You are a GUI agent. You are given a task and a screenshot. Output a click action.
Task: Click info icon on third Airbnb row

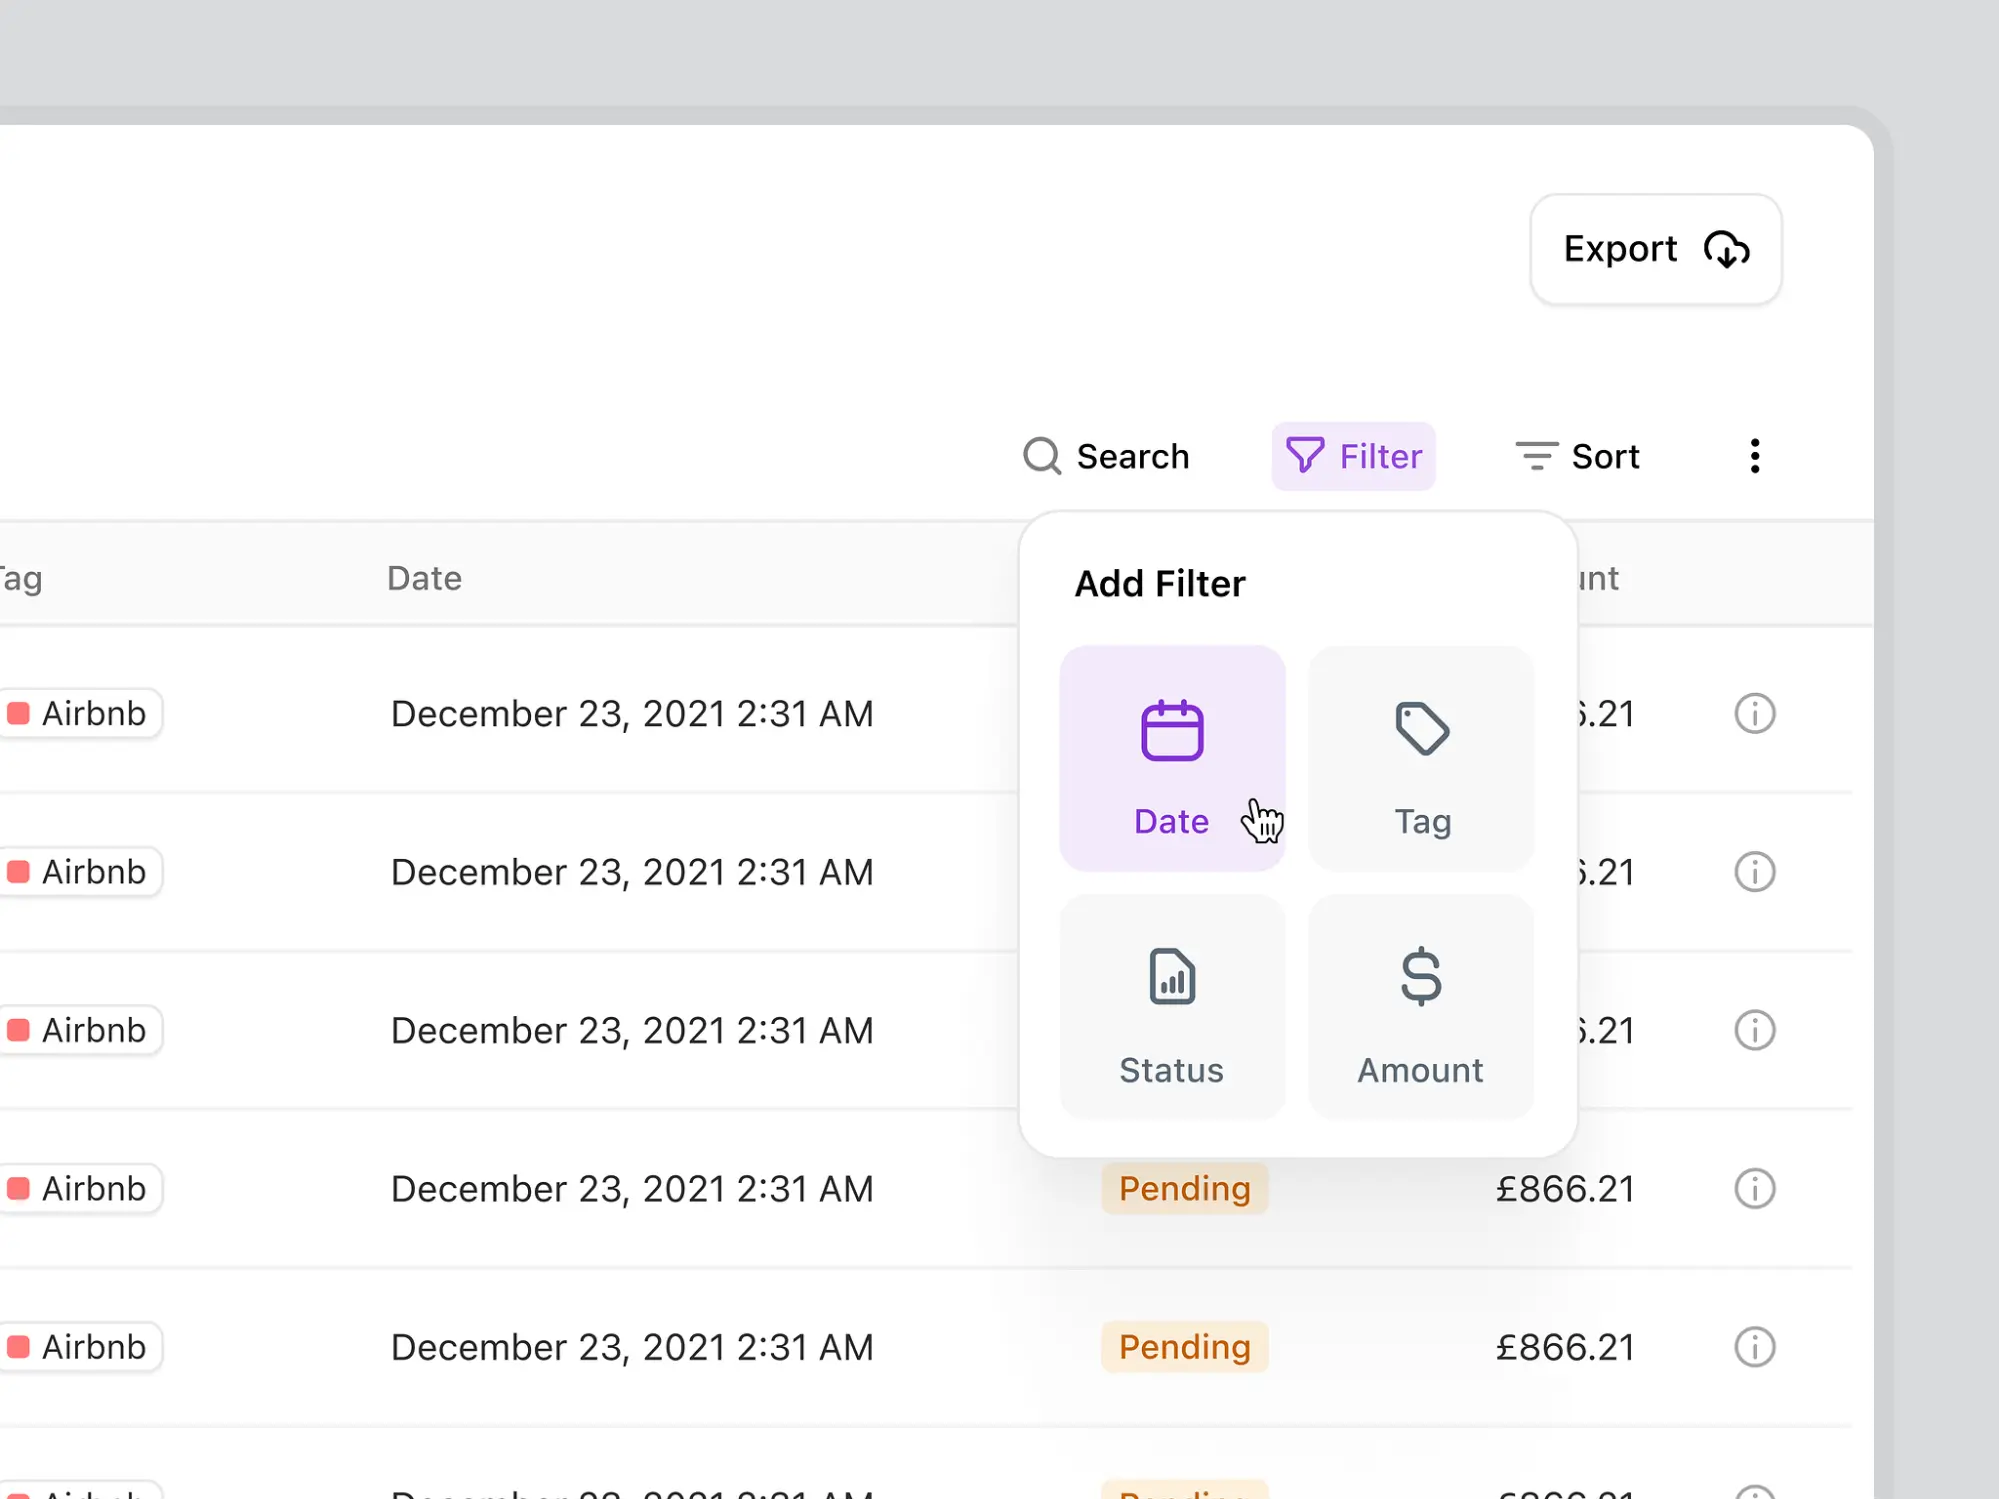1754,1030
